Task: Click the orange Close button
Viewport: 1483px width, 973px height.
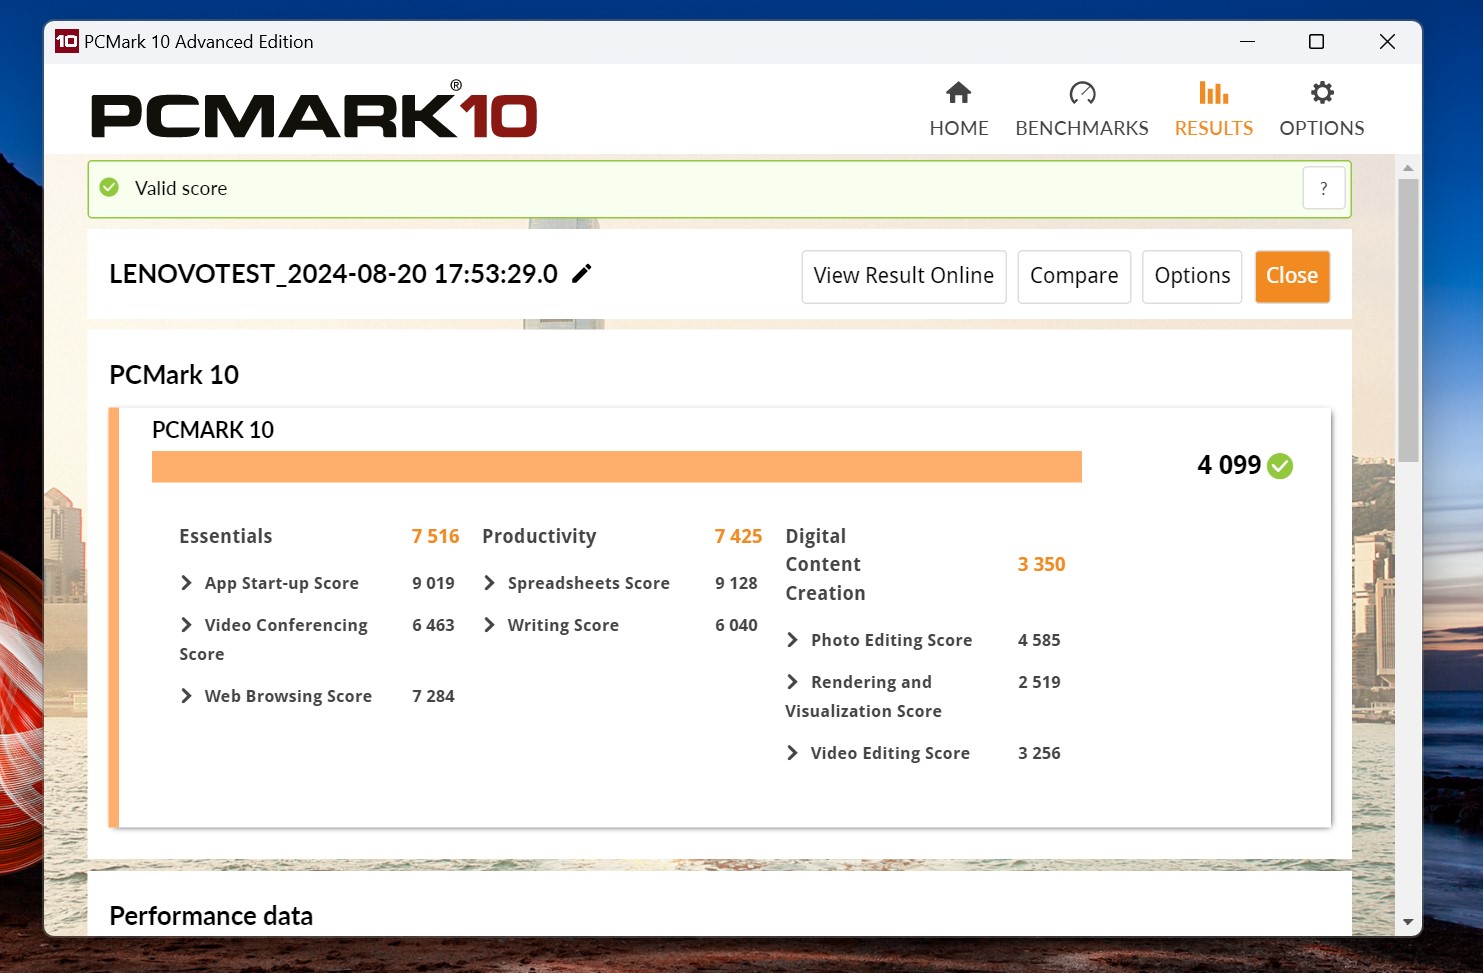Action: tap(1291, 276)
